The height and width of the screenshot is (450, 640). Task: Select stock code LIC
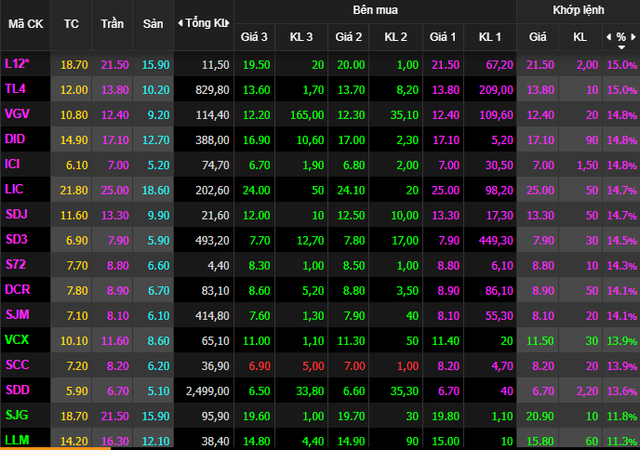[x=14, y=189]
